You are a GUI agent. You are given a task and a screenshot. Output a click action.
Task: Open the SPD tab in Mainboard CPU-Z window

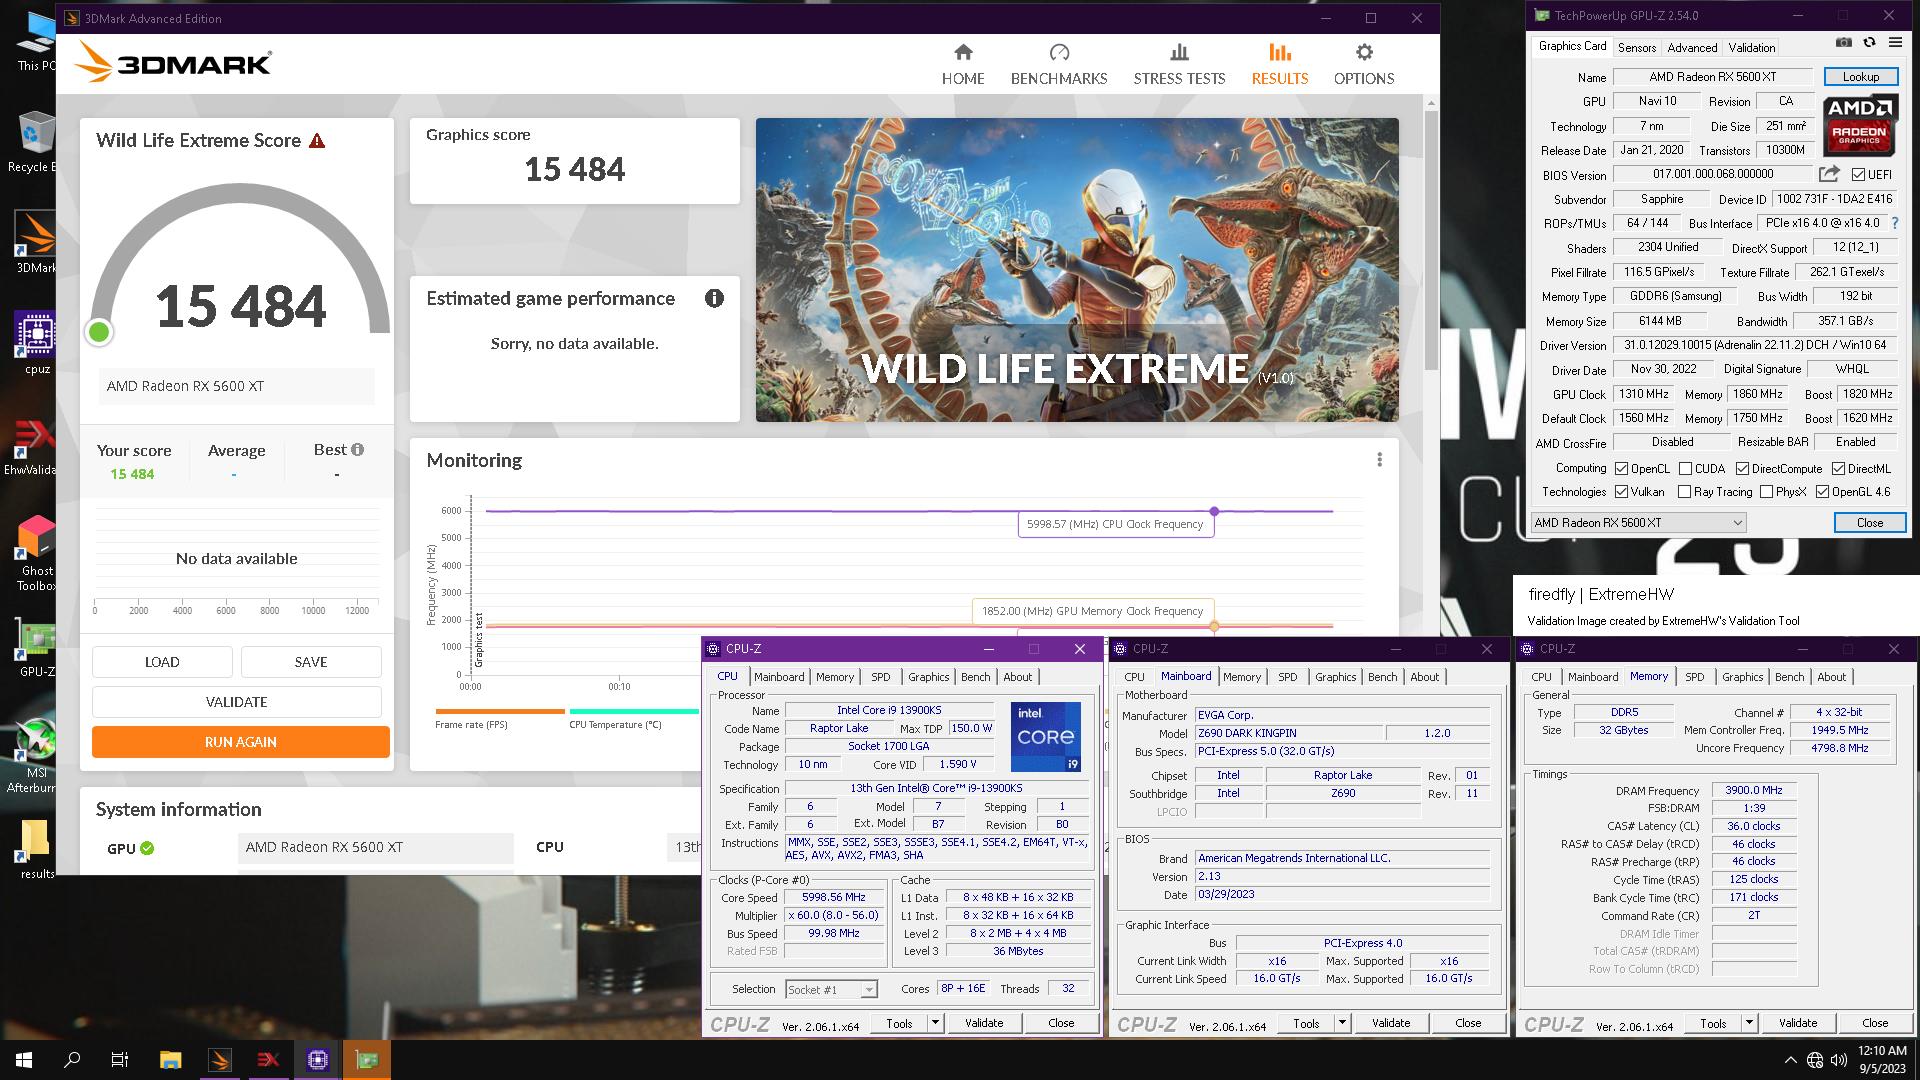[x=1287, y=677]
